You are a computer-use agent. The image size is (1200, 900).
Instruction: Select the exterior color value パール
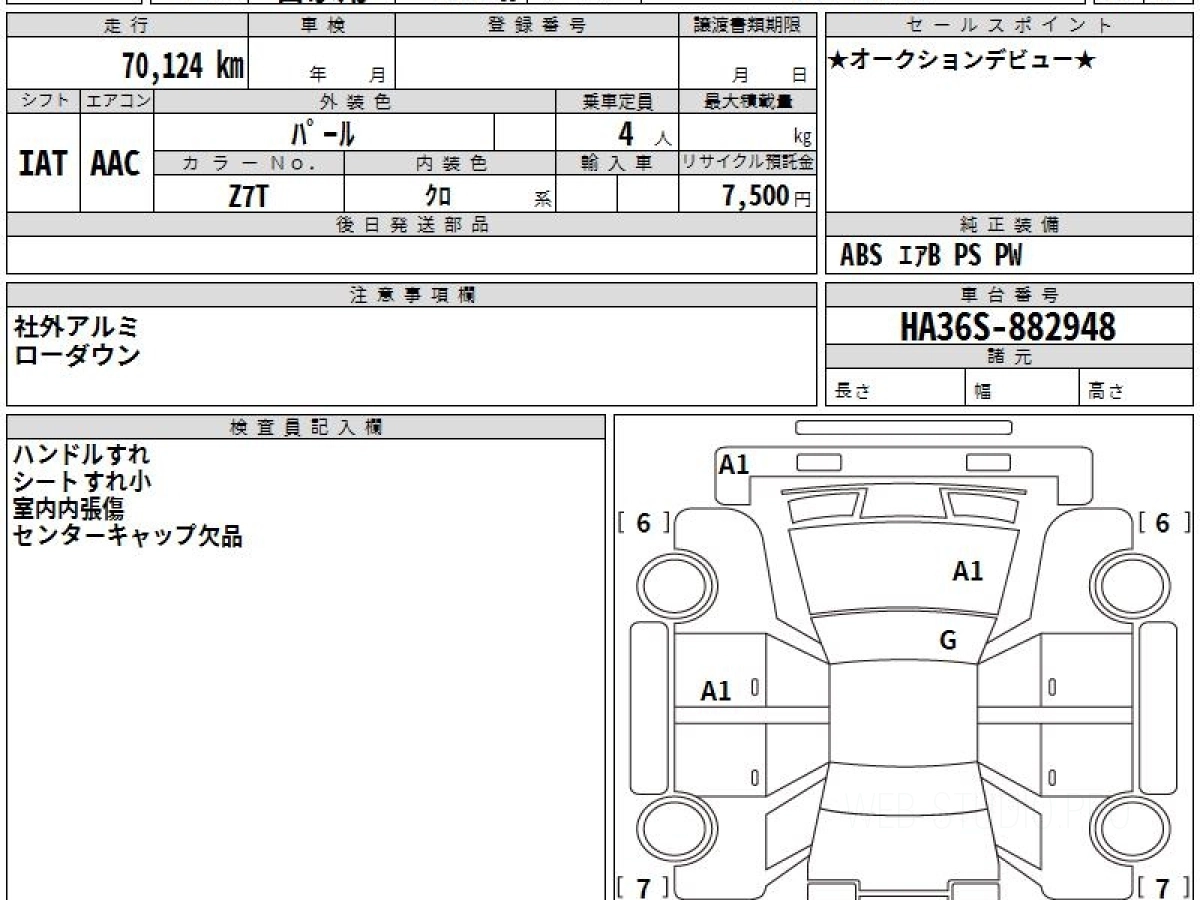[x=323, y=132]
